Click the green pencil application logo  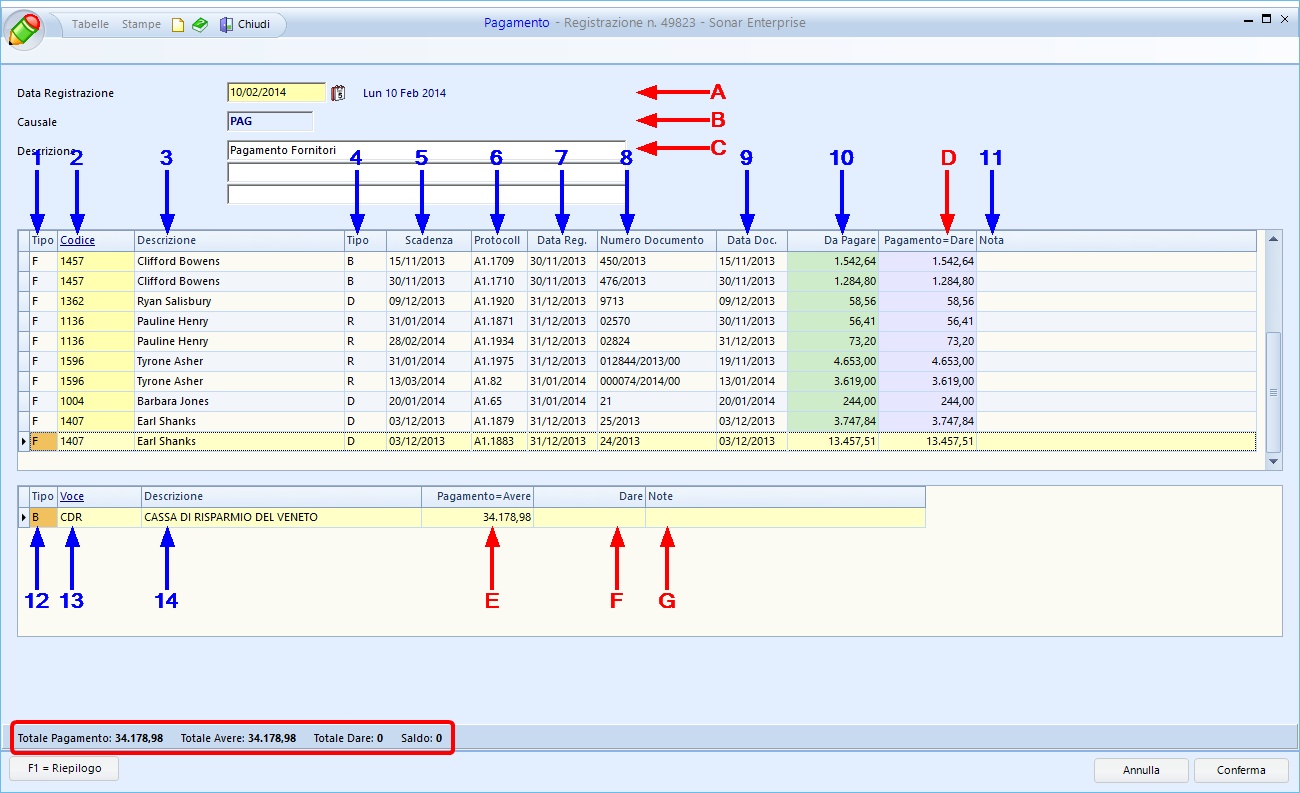point(25,29)
